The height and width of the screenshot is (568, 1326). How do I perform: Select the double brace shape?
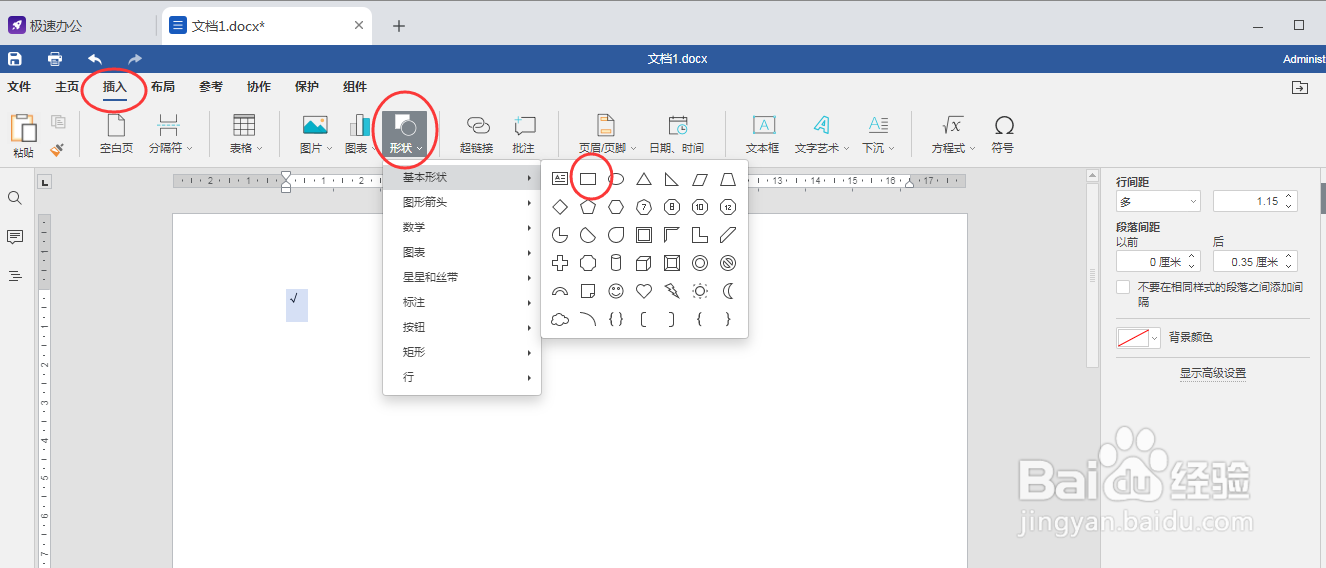617,319
